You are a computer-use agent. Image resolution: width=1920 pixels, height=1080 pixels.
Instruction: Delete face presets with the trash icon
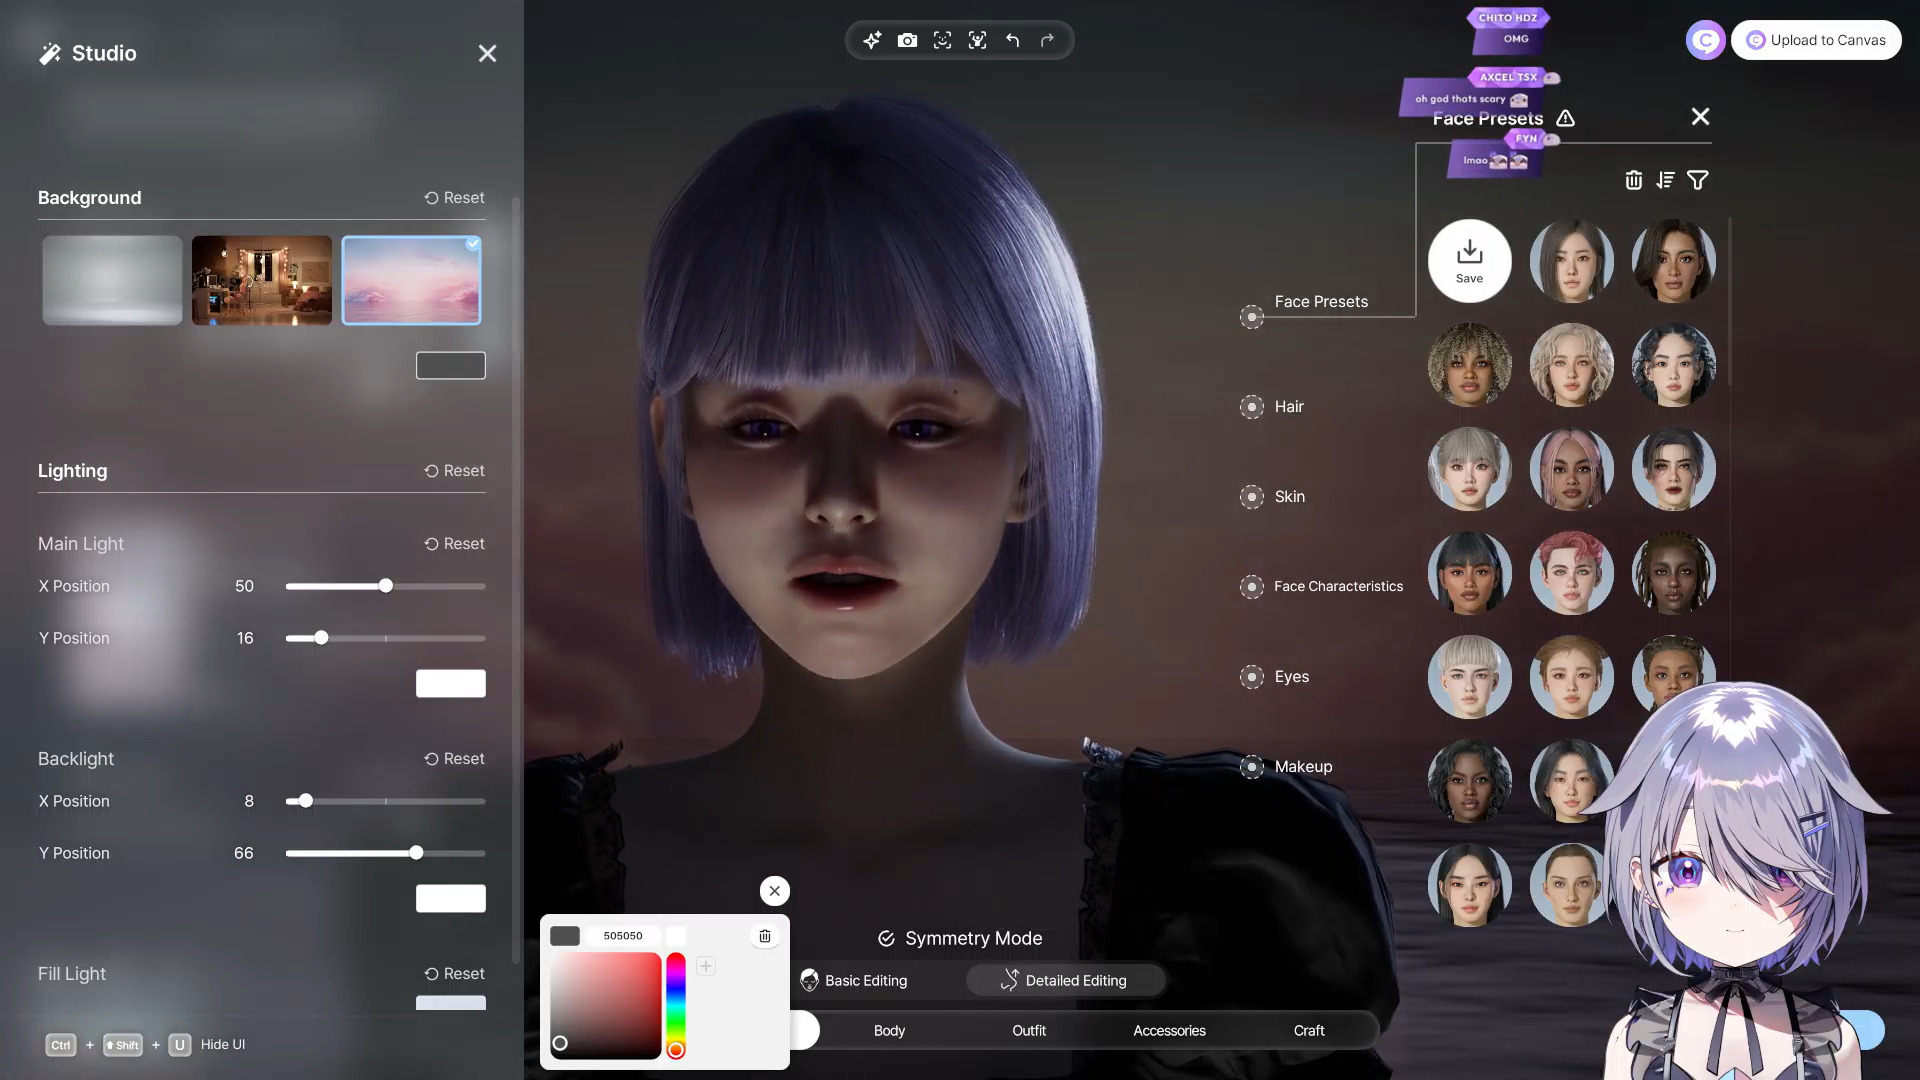click(1633, 180)
